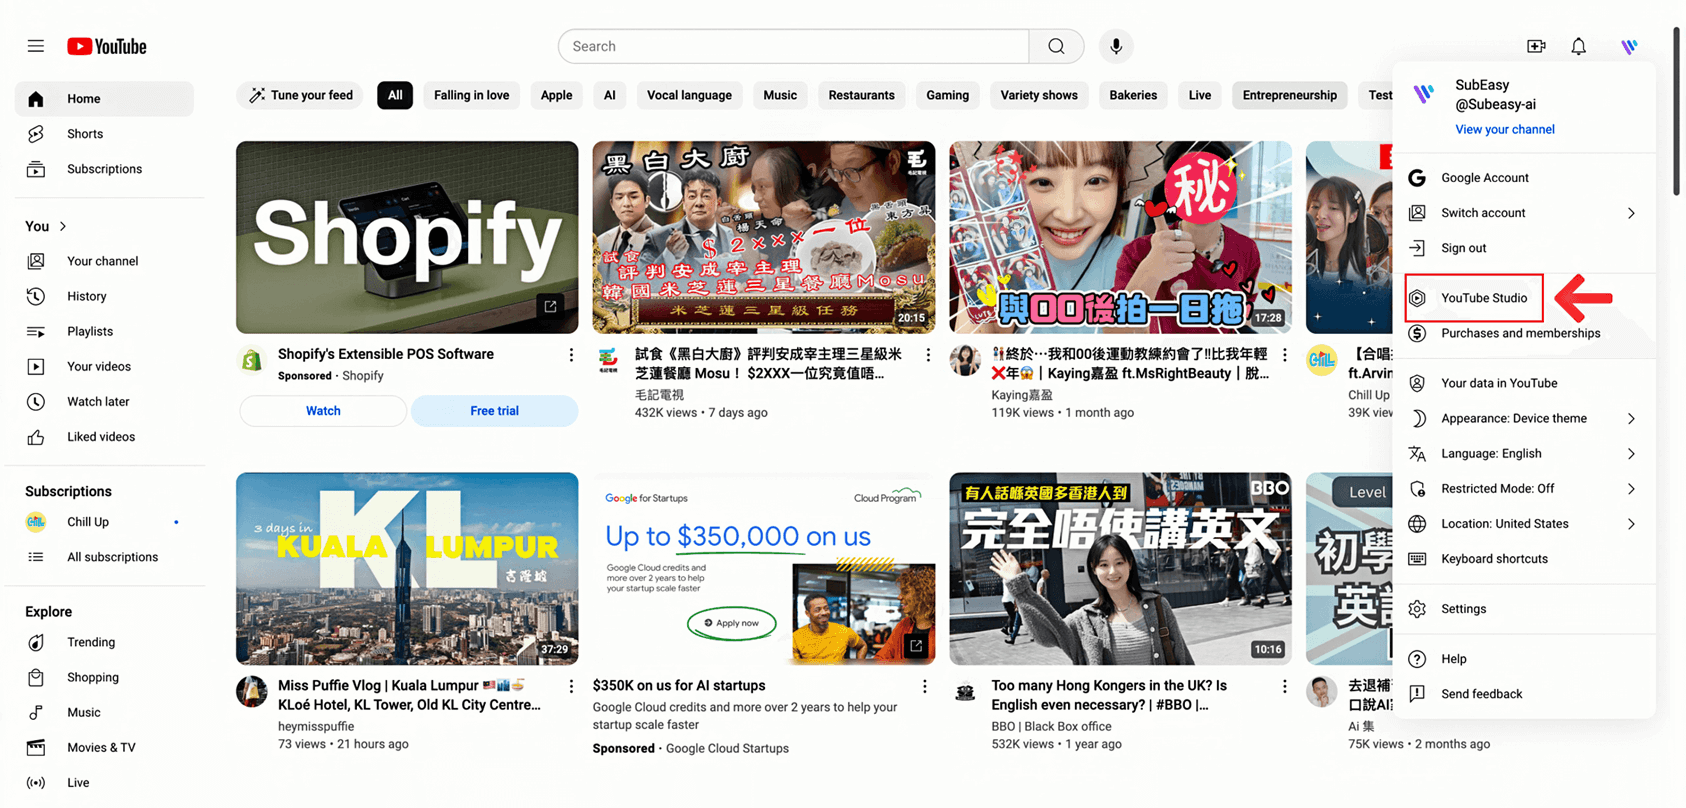Click the Watch button on Shopify ad
1686x808 pixels.
pos(323,411)
